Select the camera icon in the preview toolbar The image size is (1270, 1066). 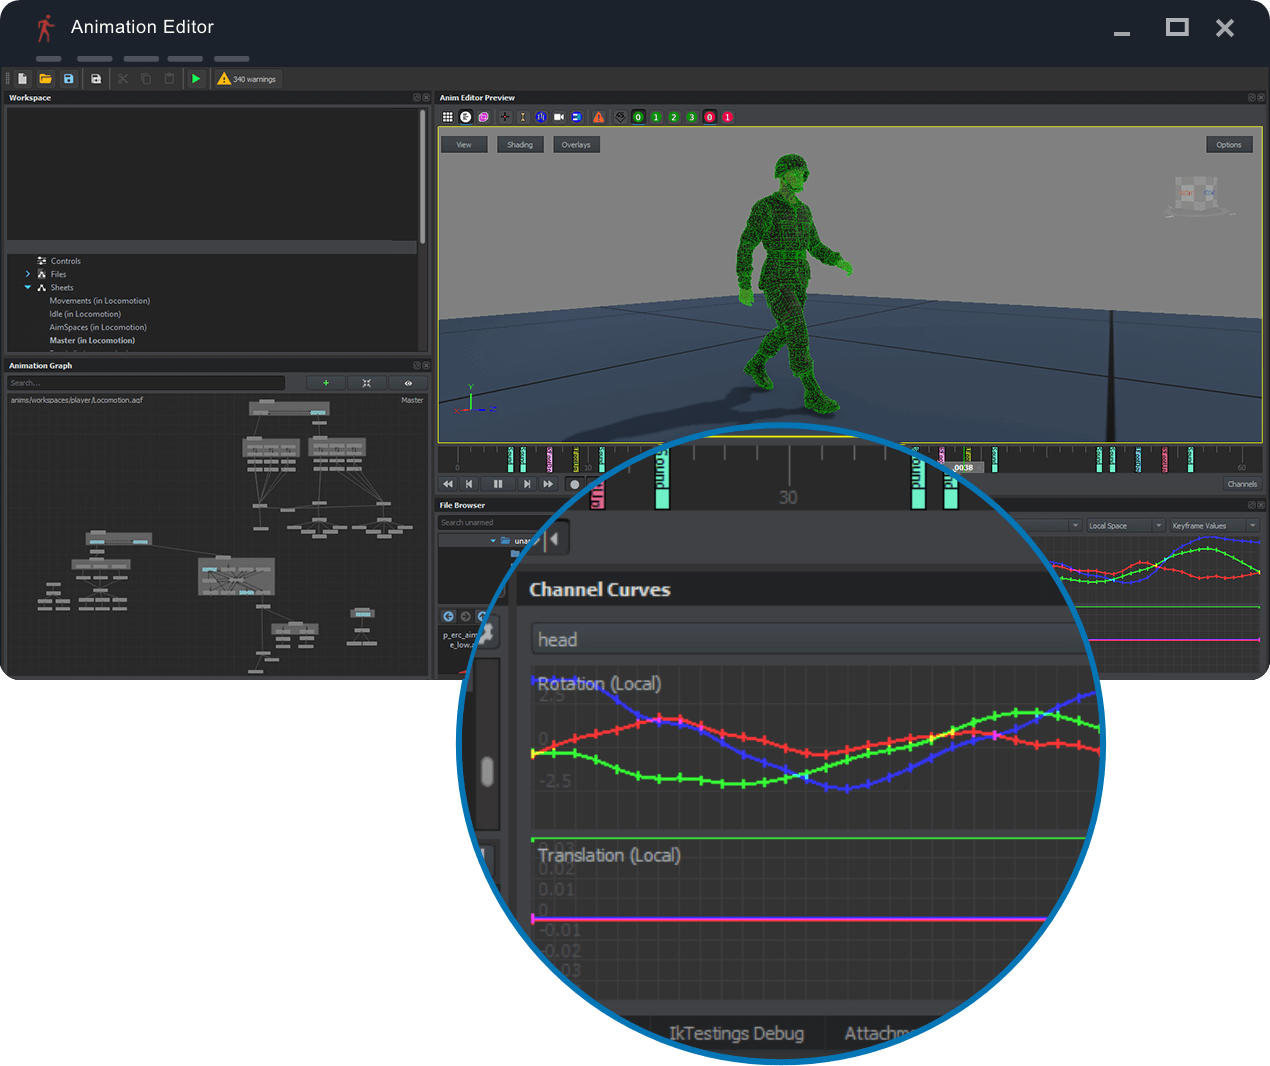[558, 116]
